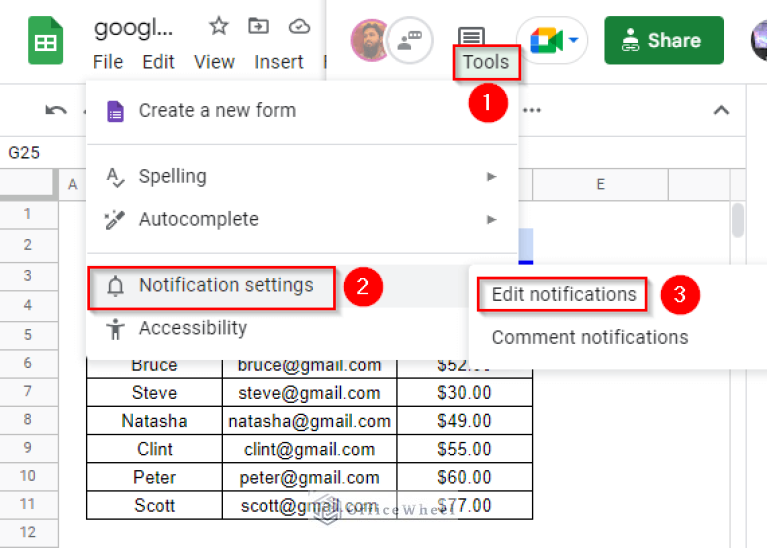This screenshot has width=767, height=548.
Task: Choose Edit notifications from the submenu
Action: tap(564, 294)
